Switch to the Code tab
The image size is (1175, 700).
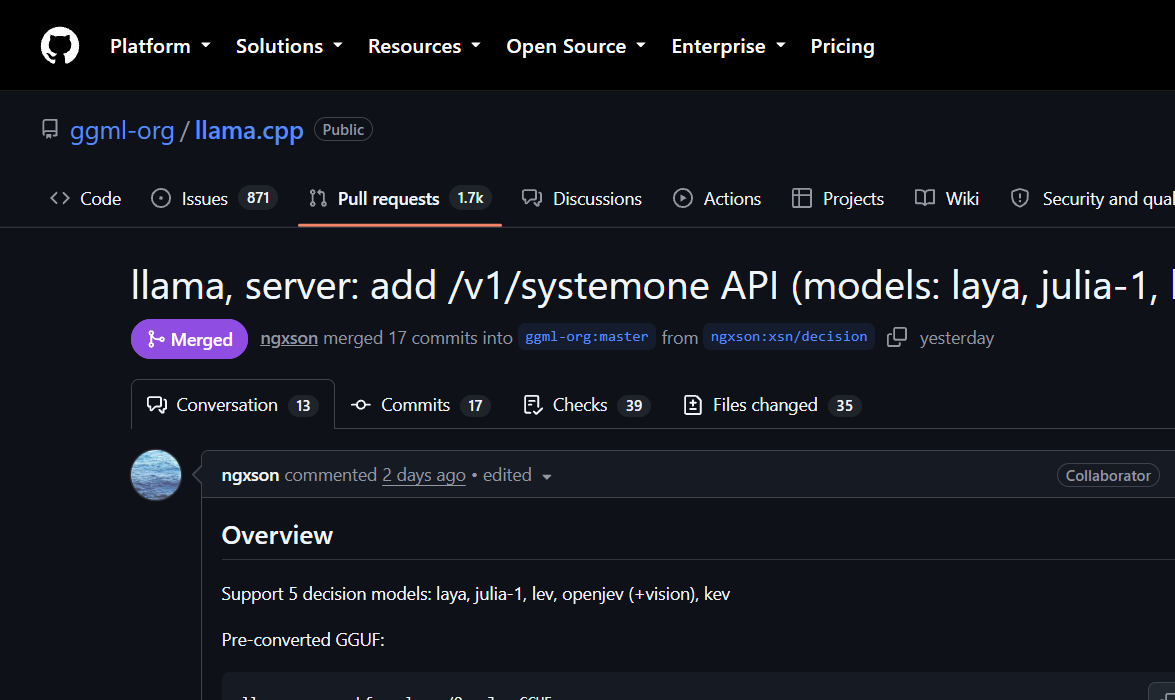(85, 199)
